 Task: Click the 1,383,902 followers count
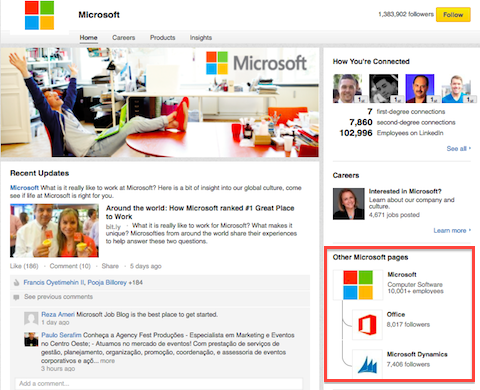[x=406, y=14]
